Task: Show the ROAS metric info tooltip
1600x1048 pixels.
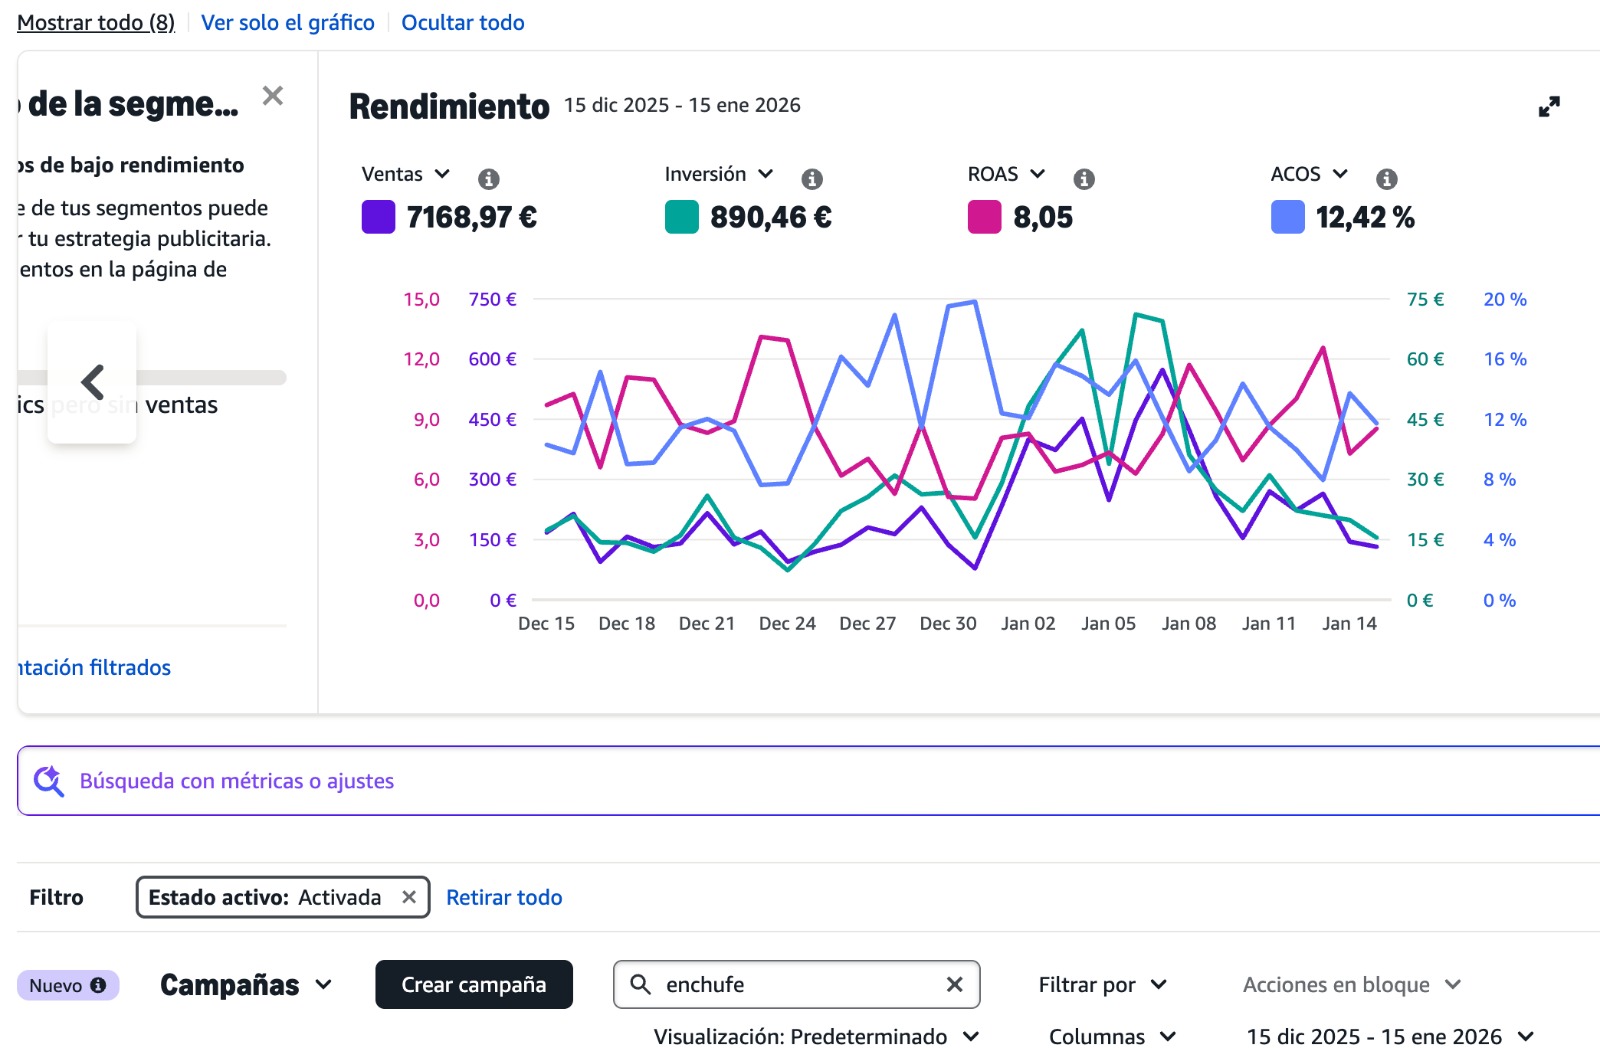Action: (x=1083, y=179)
